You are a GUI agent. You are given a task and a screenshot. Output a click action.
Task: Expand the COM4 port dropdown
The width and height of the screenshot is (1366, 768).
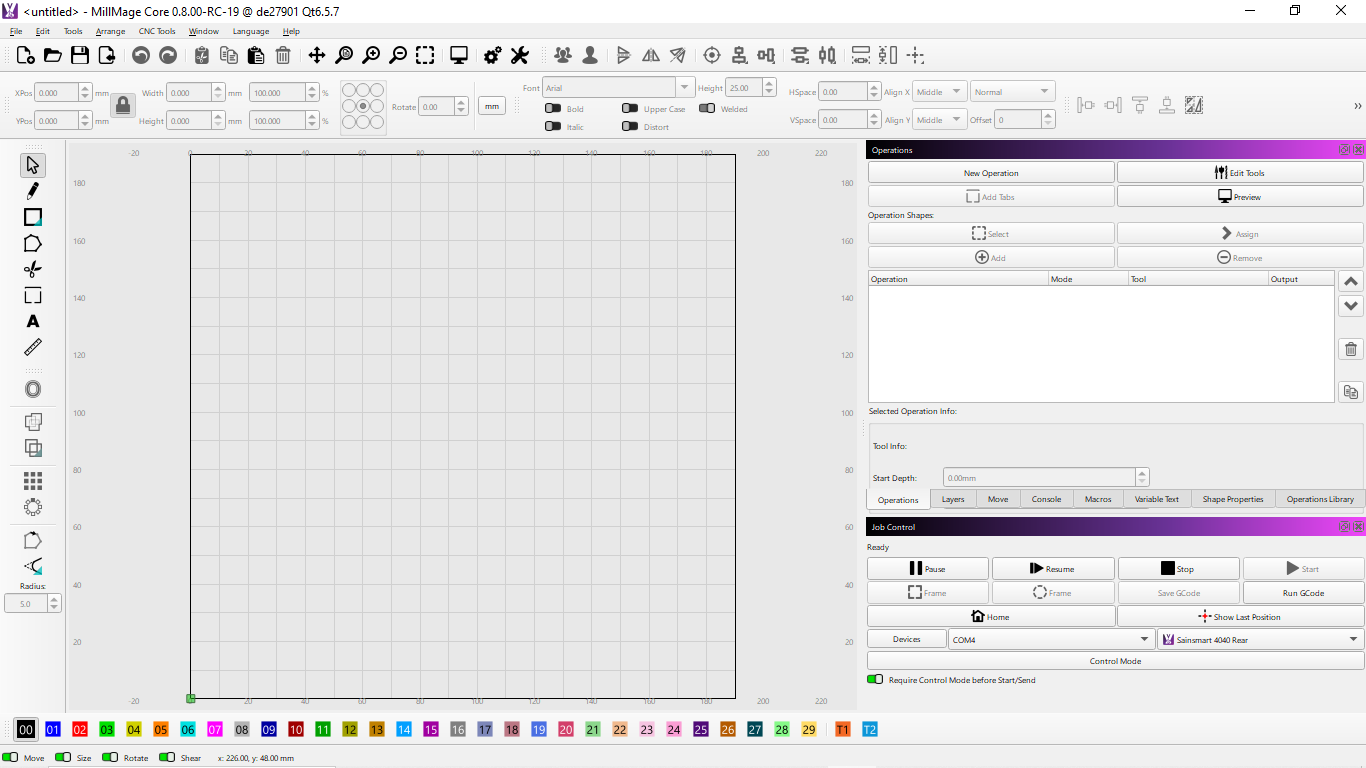[1051, 639]
